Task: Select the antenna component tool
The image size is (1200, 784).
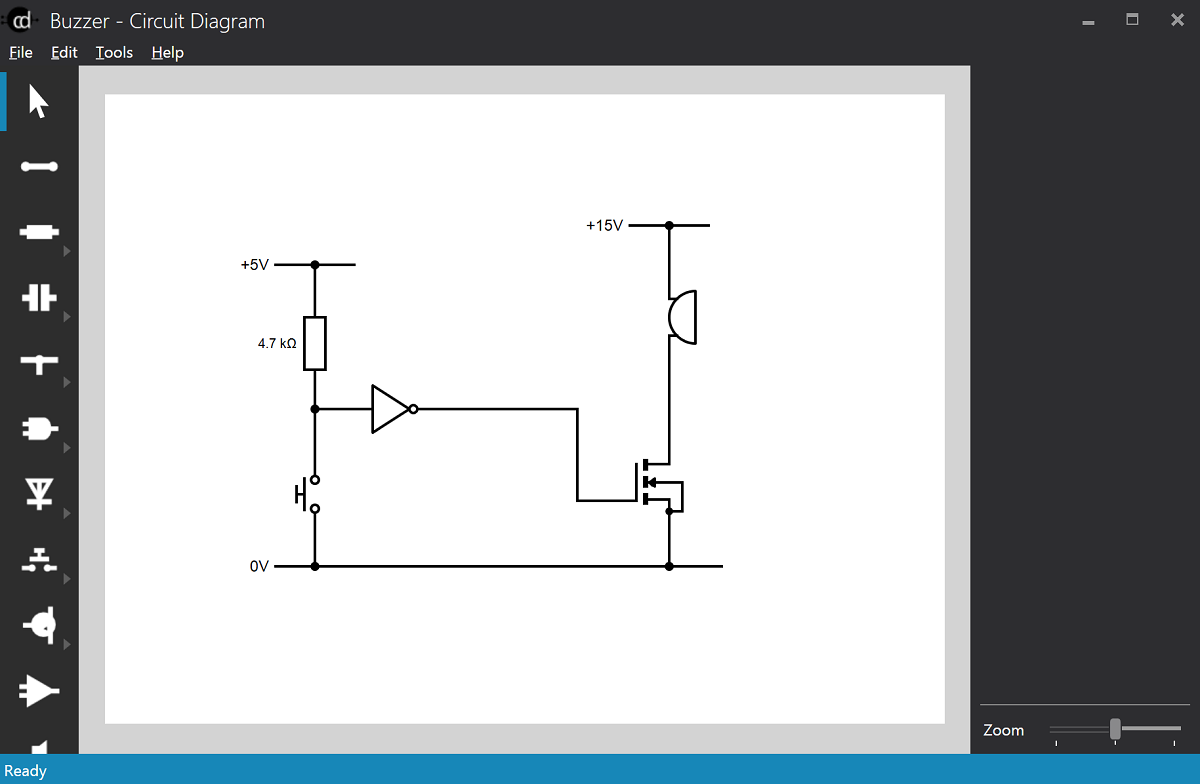Action: pos(40,492)
